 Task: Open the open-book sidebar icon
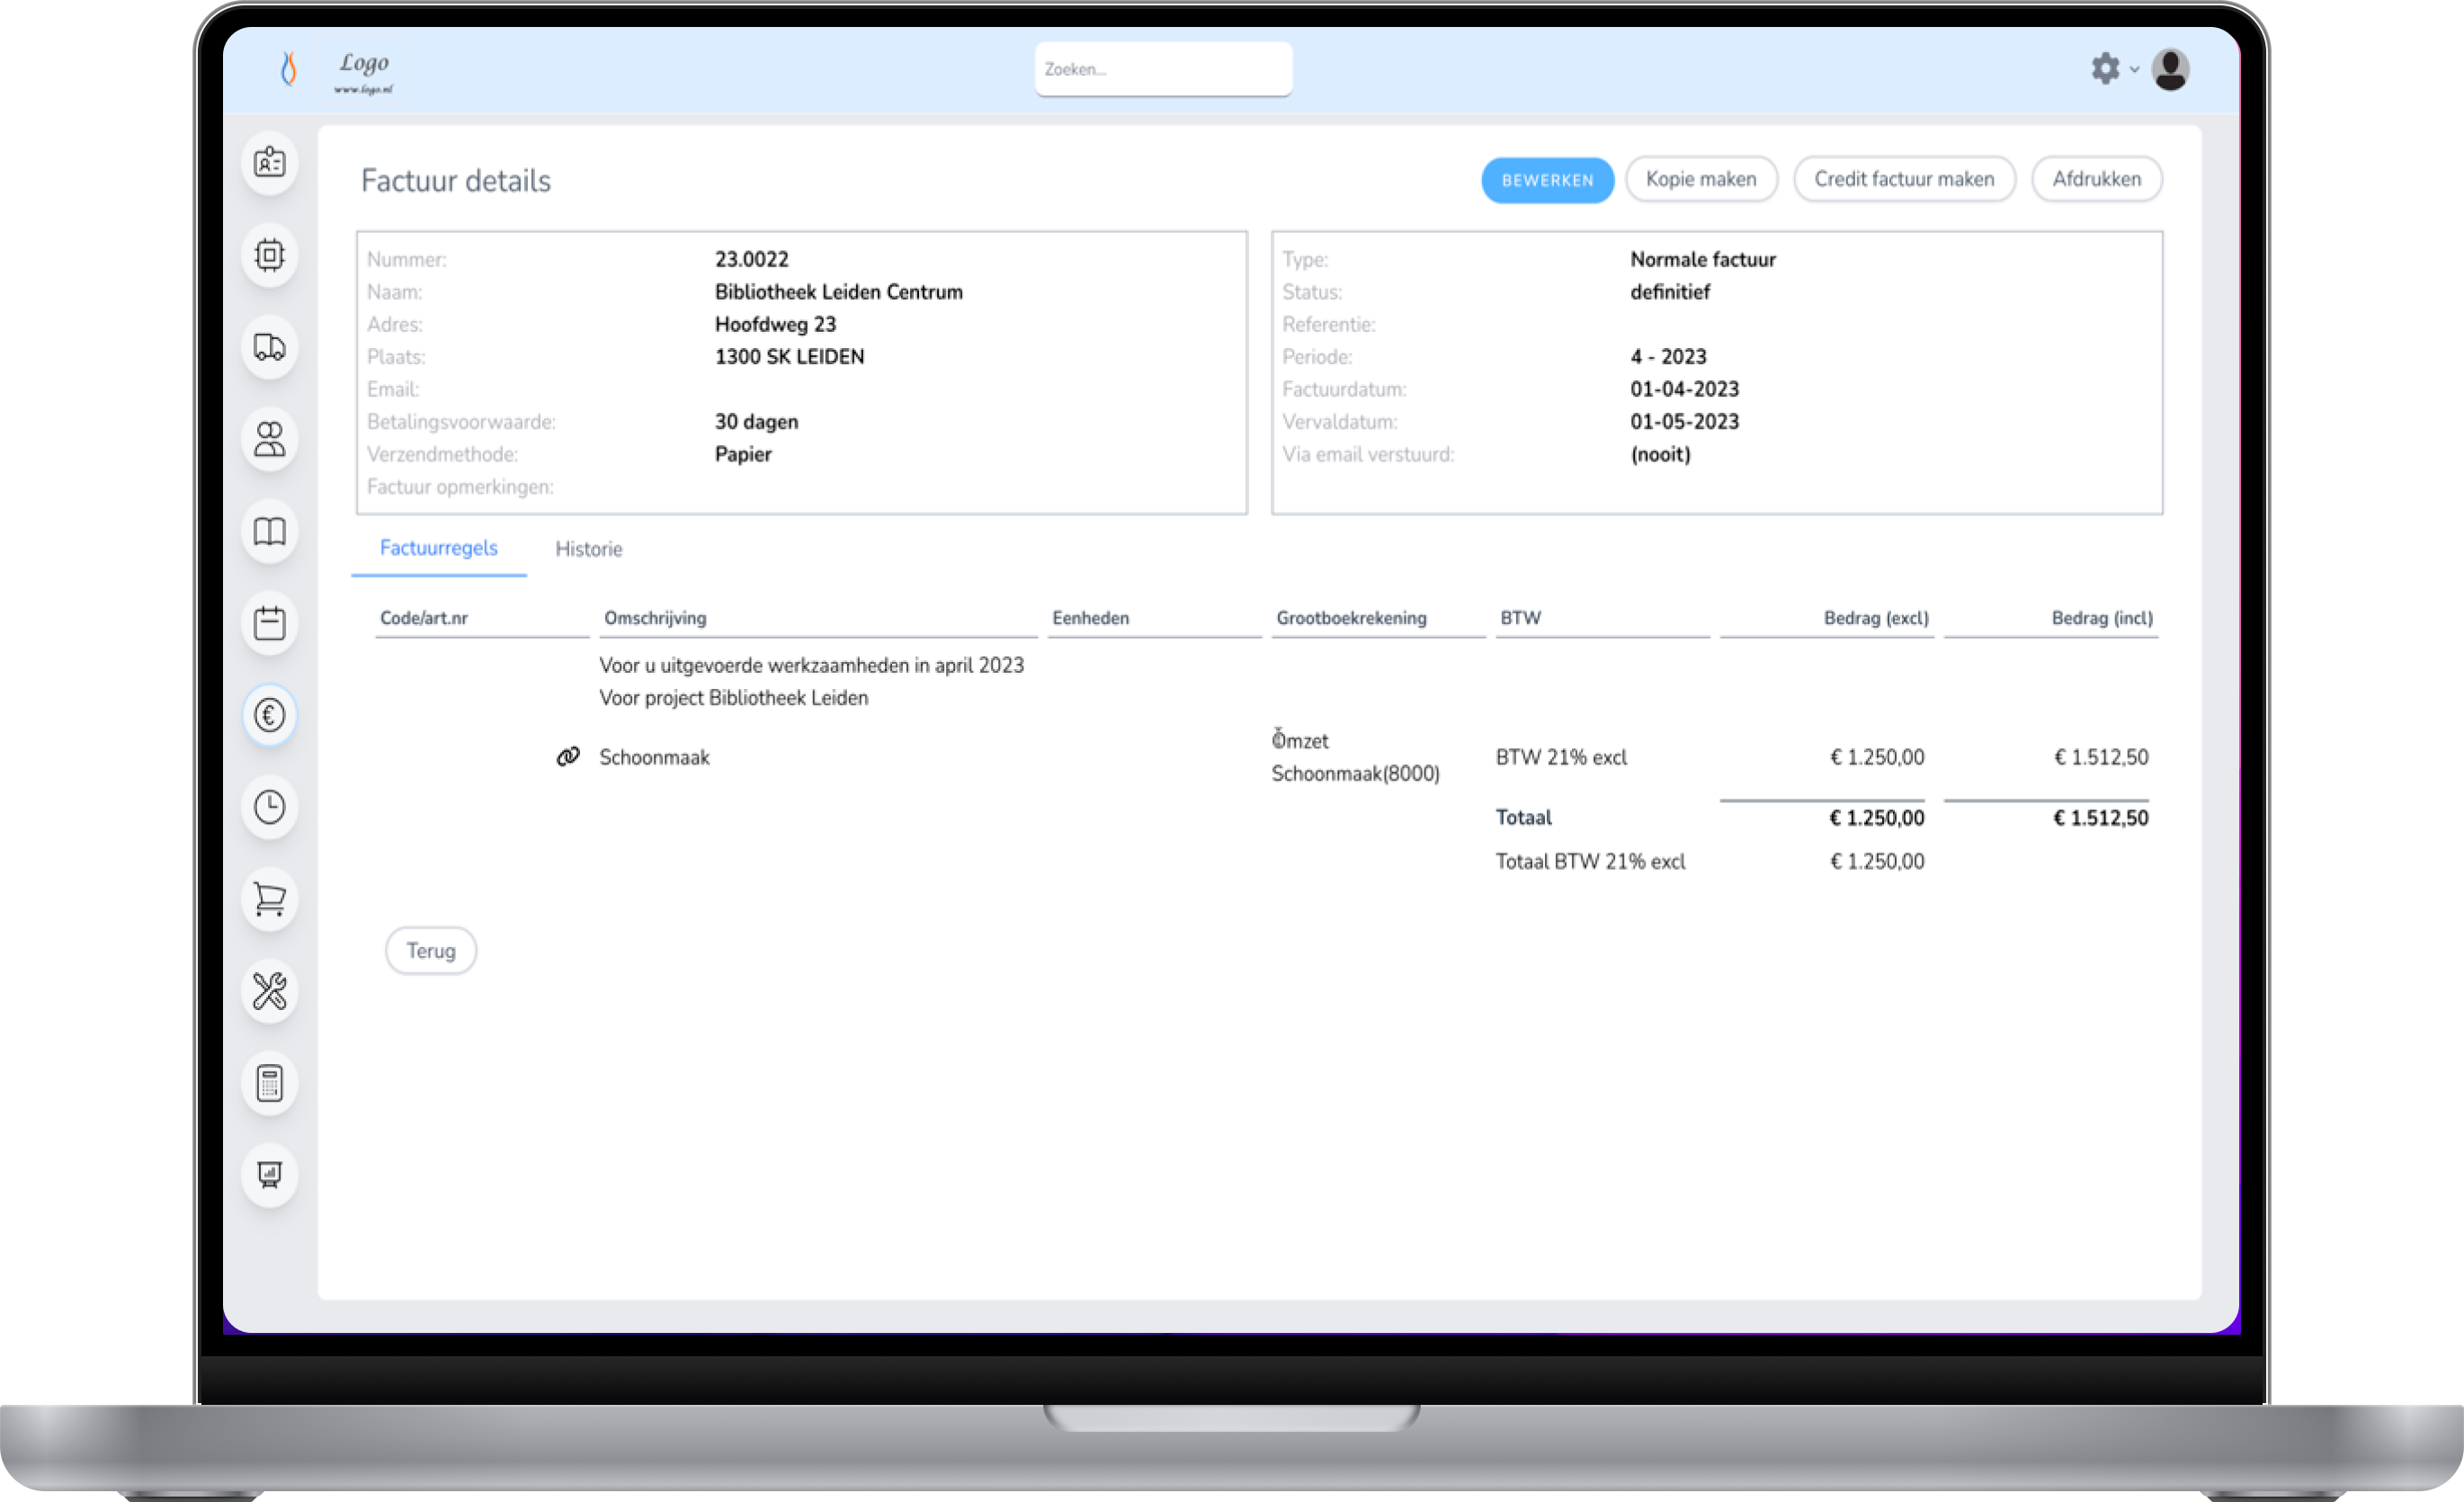[269, 531]
